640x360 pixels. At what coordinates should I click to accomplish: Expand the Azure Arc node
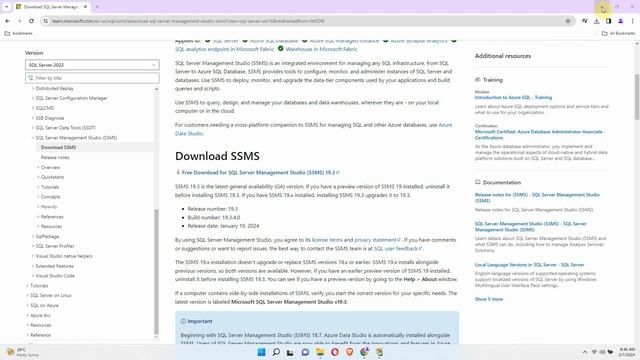tap(28, 315)
